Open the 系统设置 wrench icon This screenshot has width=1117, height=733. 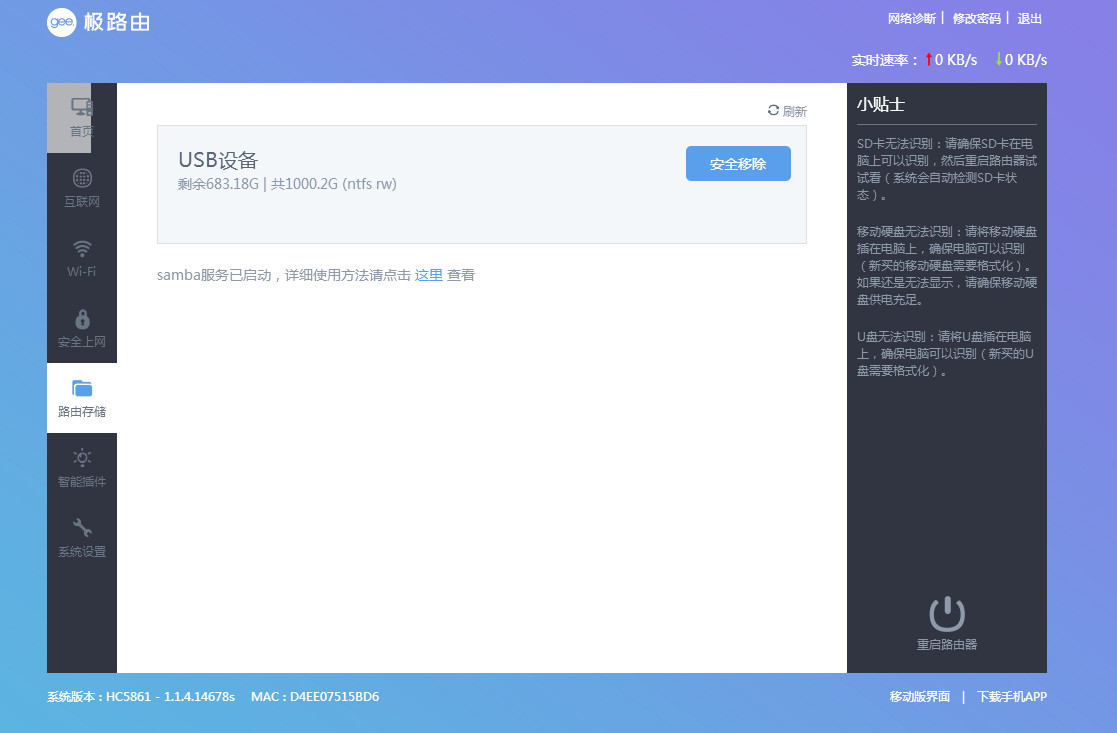(82, 528)
